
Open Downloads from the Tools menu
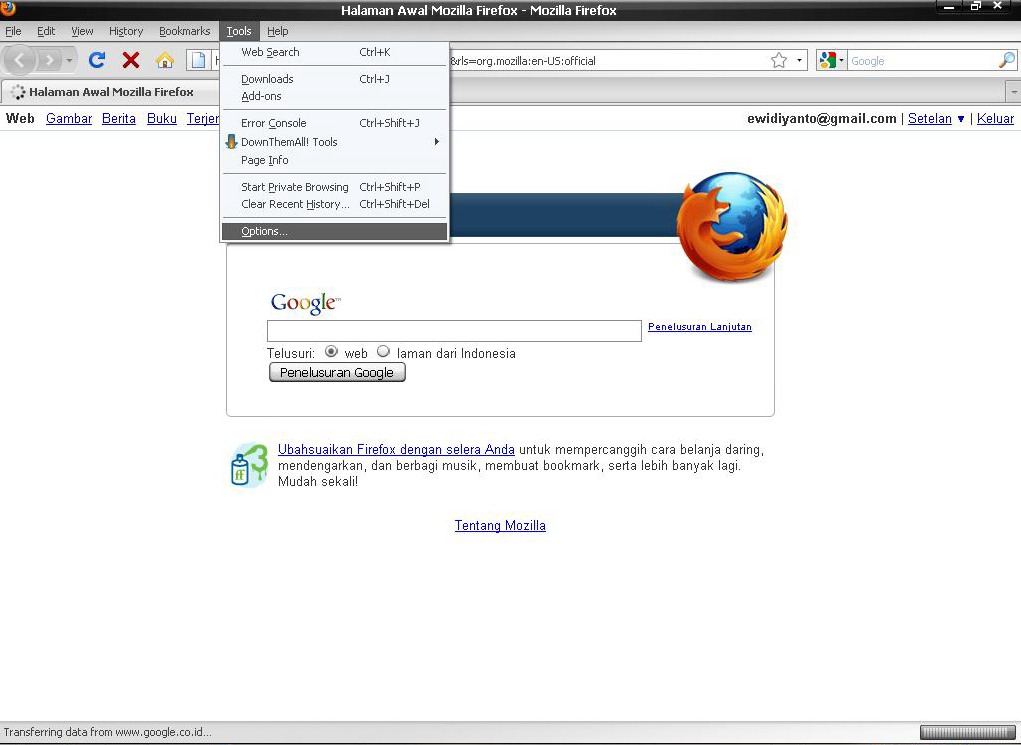(335, 79)
